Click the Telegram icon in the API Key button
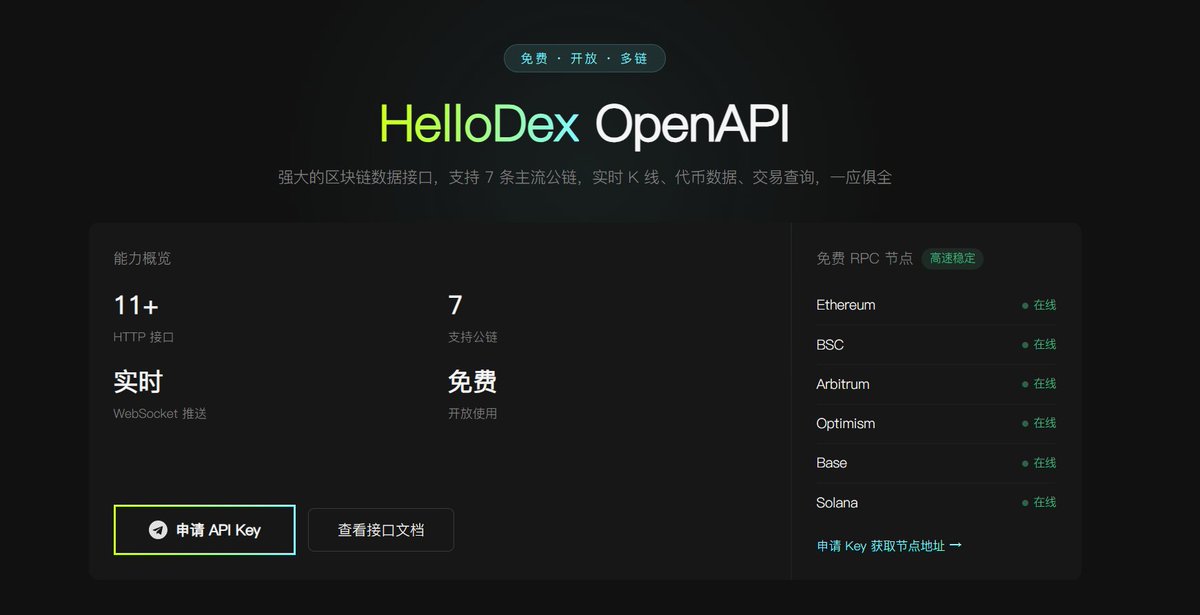Image resolution: width=1200 pixels, height=615 pixels. coord(158,530)
